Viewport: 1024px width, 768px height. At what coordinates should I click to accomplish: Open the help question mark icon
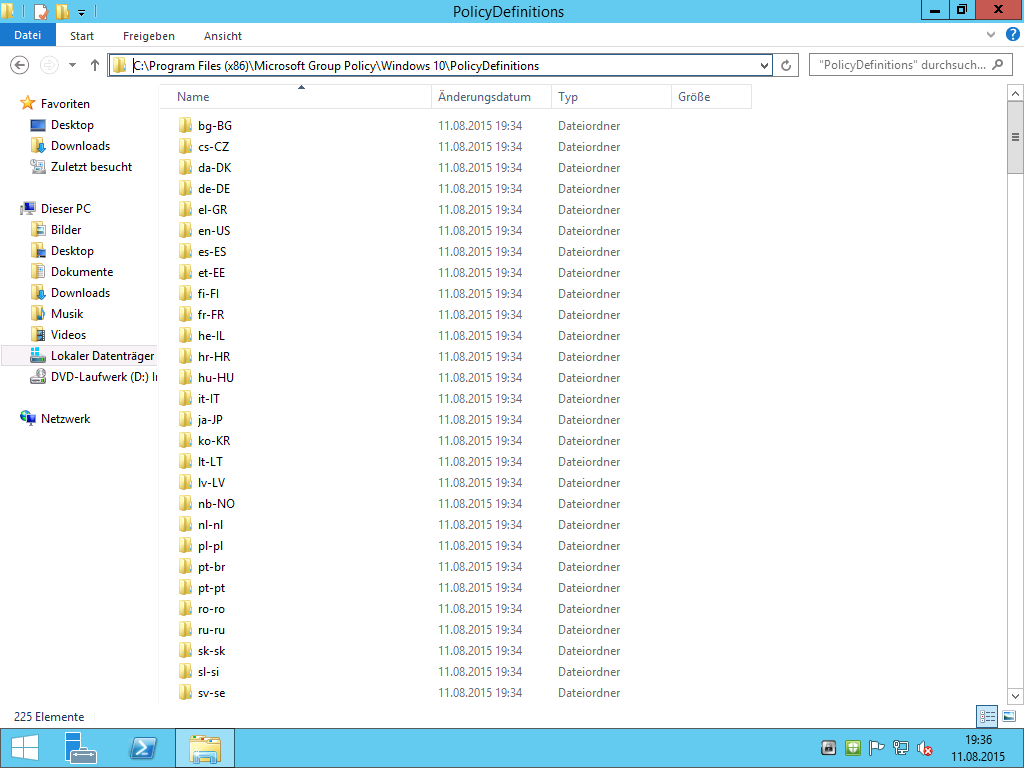click(1009, 35)
